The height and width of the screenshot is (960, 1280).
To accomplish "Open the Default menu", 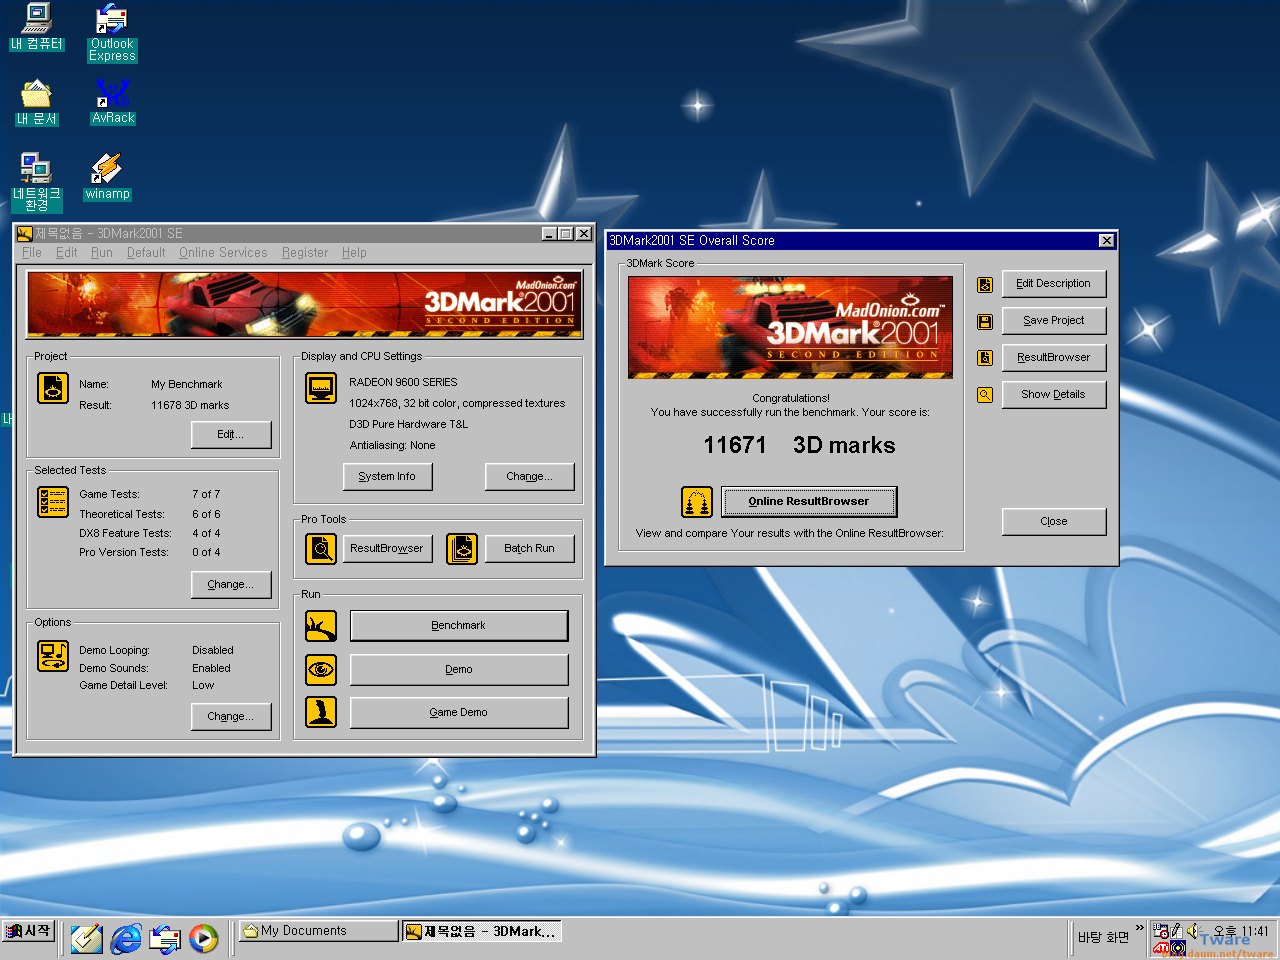I will (x=146, y=253).
